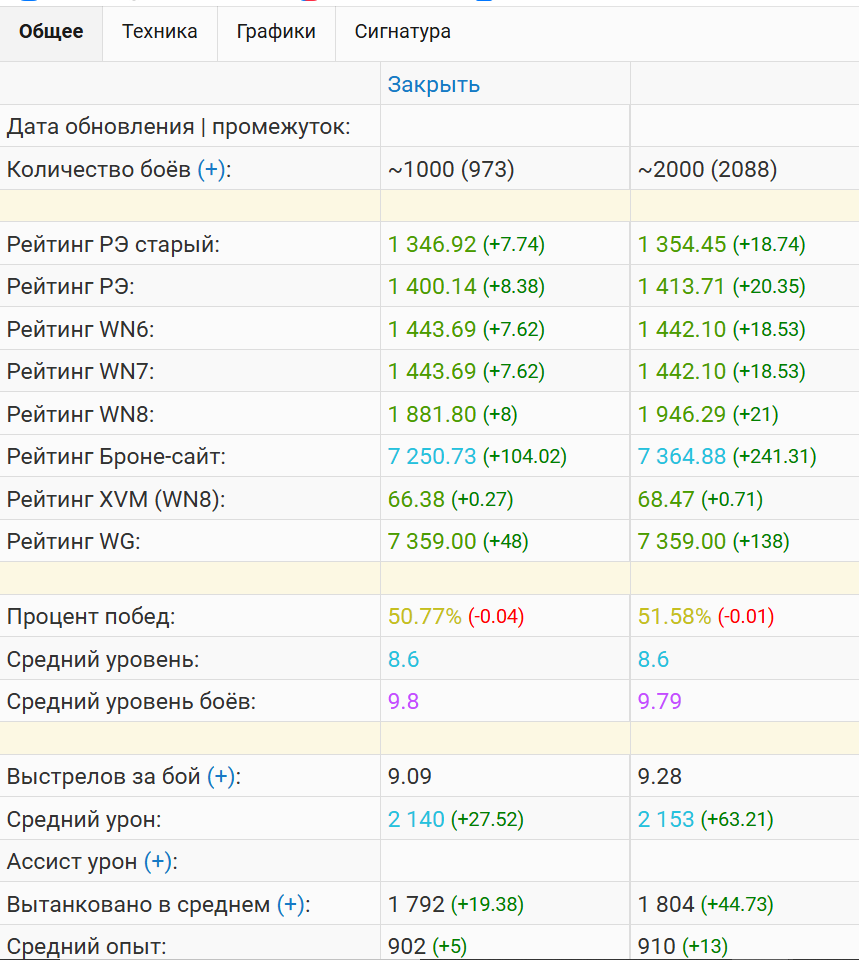859x960 pixels.
Task: Expand the plus next to Количество боёв
Action: (211, 170)
